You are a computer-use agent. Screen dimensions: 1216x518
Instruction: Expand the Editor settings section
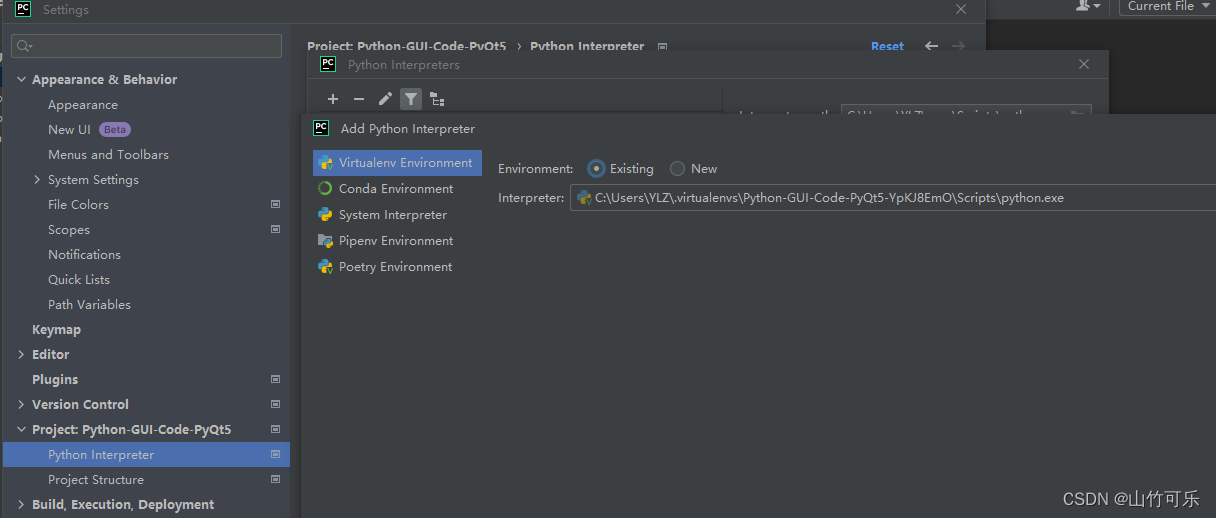pos(21,354)
